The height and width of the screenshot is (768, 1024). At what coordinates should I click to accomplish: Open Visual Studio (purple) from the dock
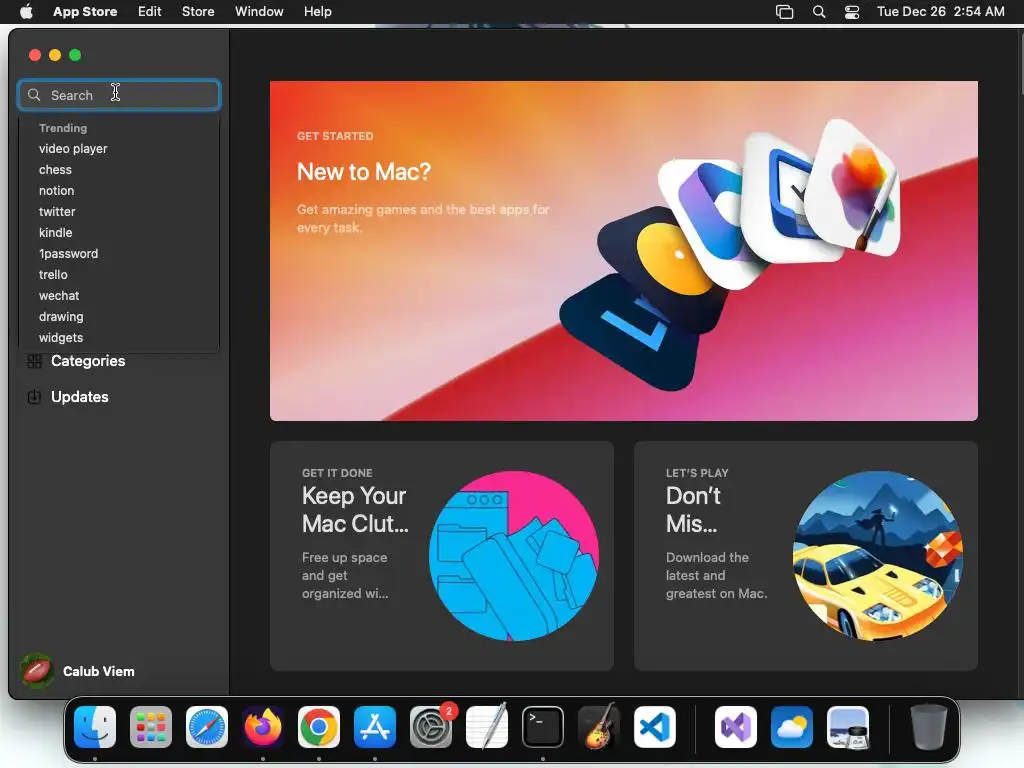coord(736,727)
